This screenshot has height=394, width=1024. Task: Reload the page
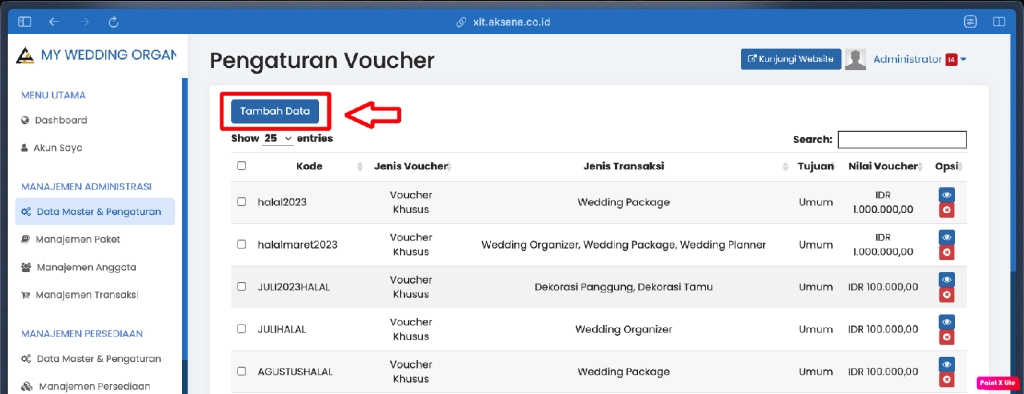(114, 22)
